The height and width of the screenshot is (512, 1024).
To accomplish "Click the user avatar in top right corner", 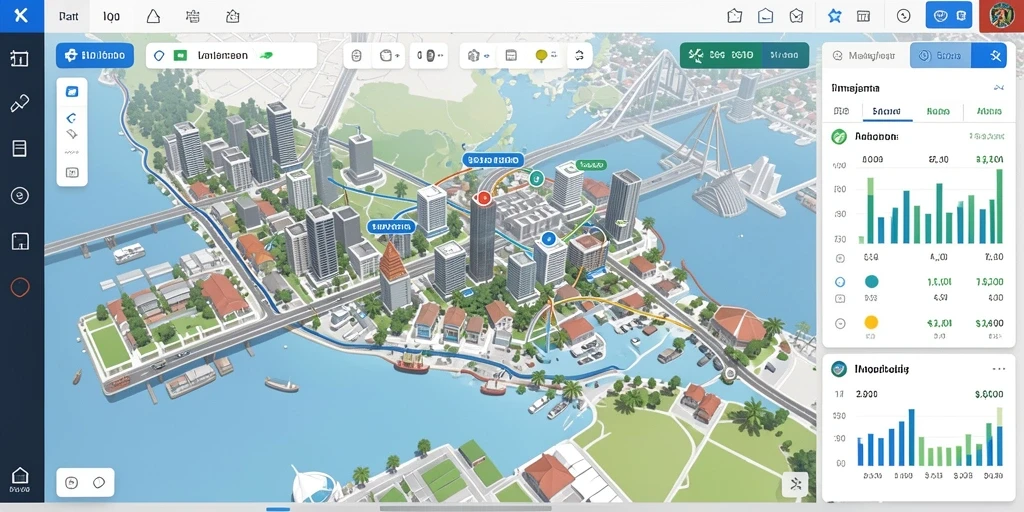I will click(1002, 16).
